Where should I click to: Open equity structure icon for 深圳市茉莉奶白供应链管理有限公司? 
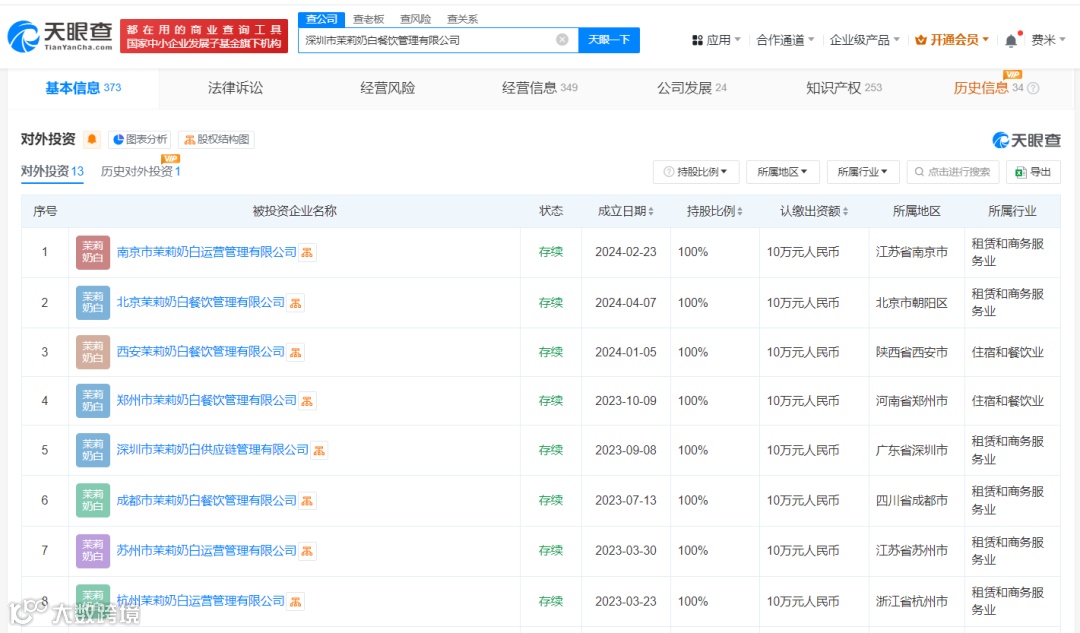coord(319,450)
